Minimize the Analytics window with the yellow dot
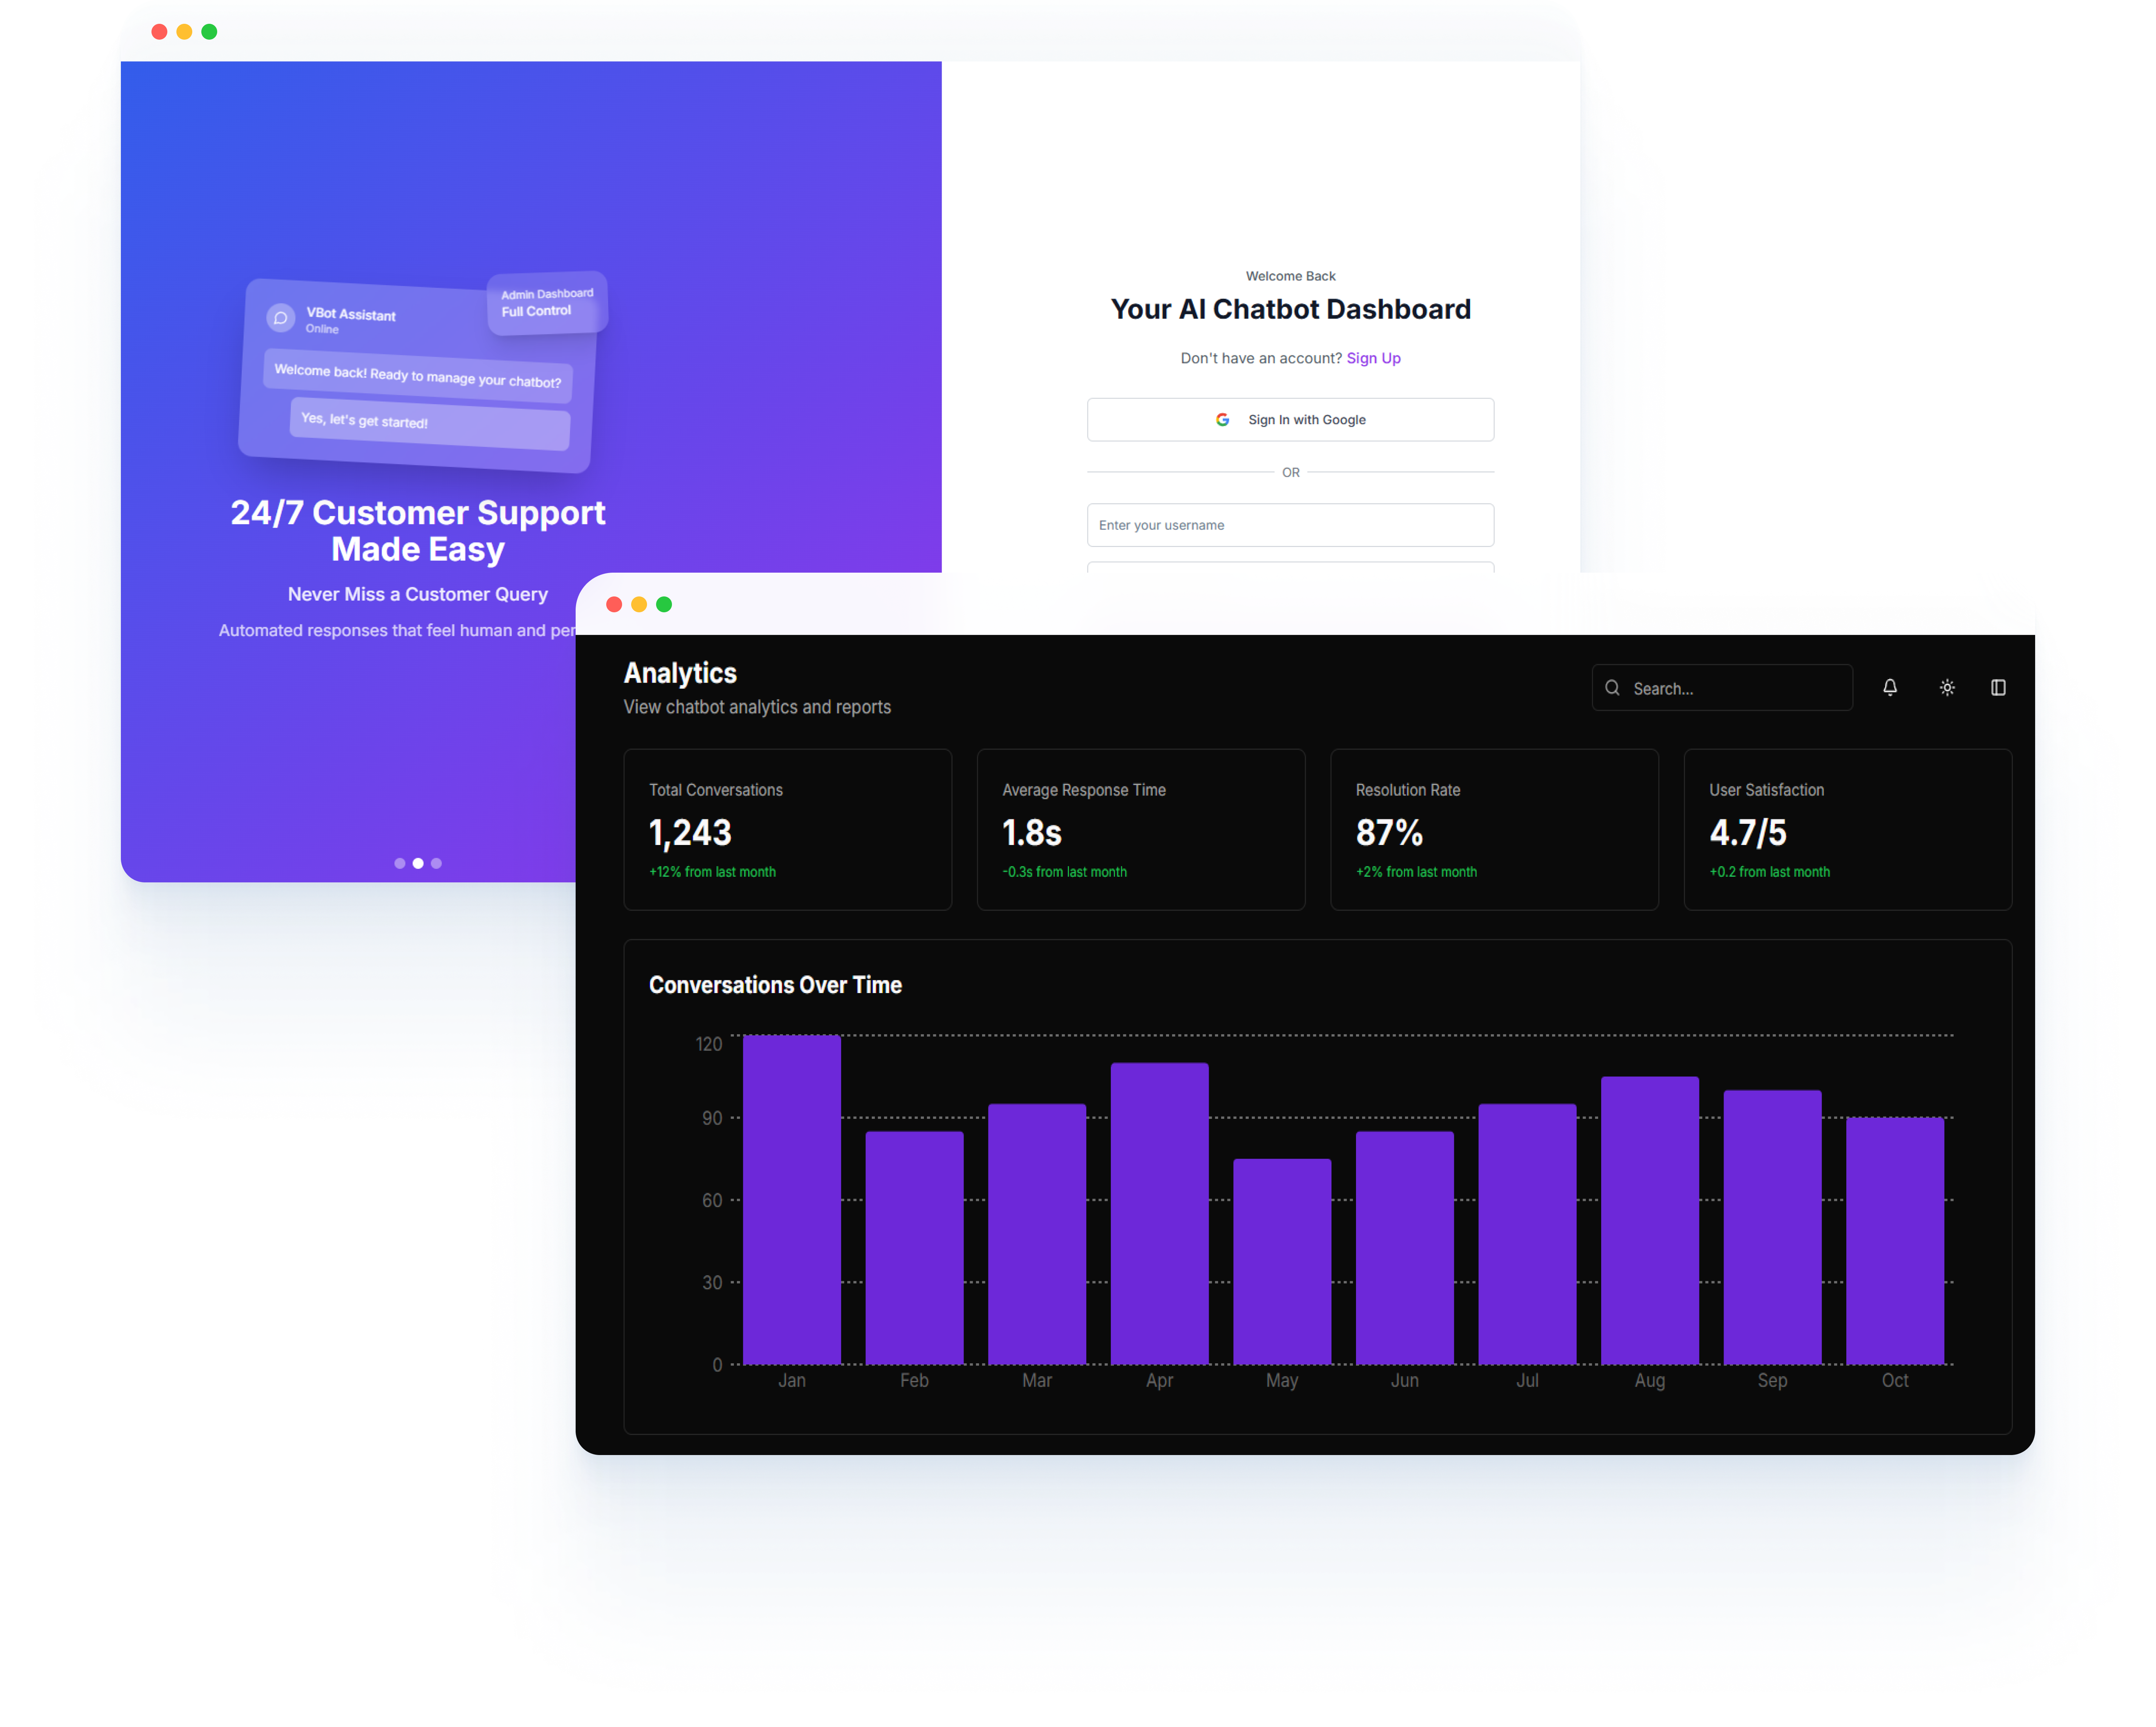The height and width of the screenshot is (1727, 2156). pyautogui.click(x=639, y=604)
